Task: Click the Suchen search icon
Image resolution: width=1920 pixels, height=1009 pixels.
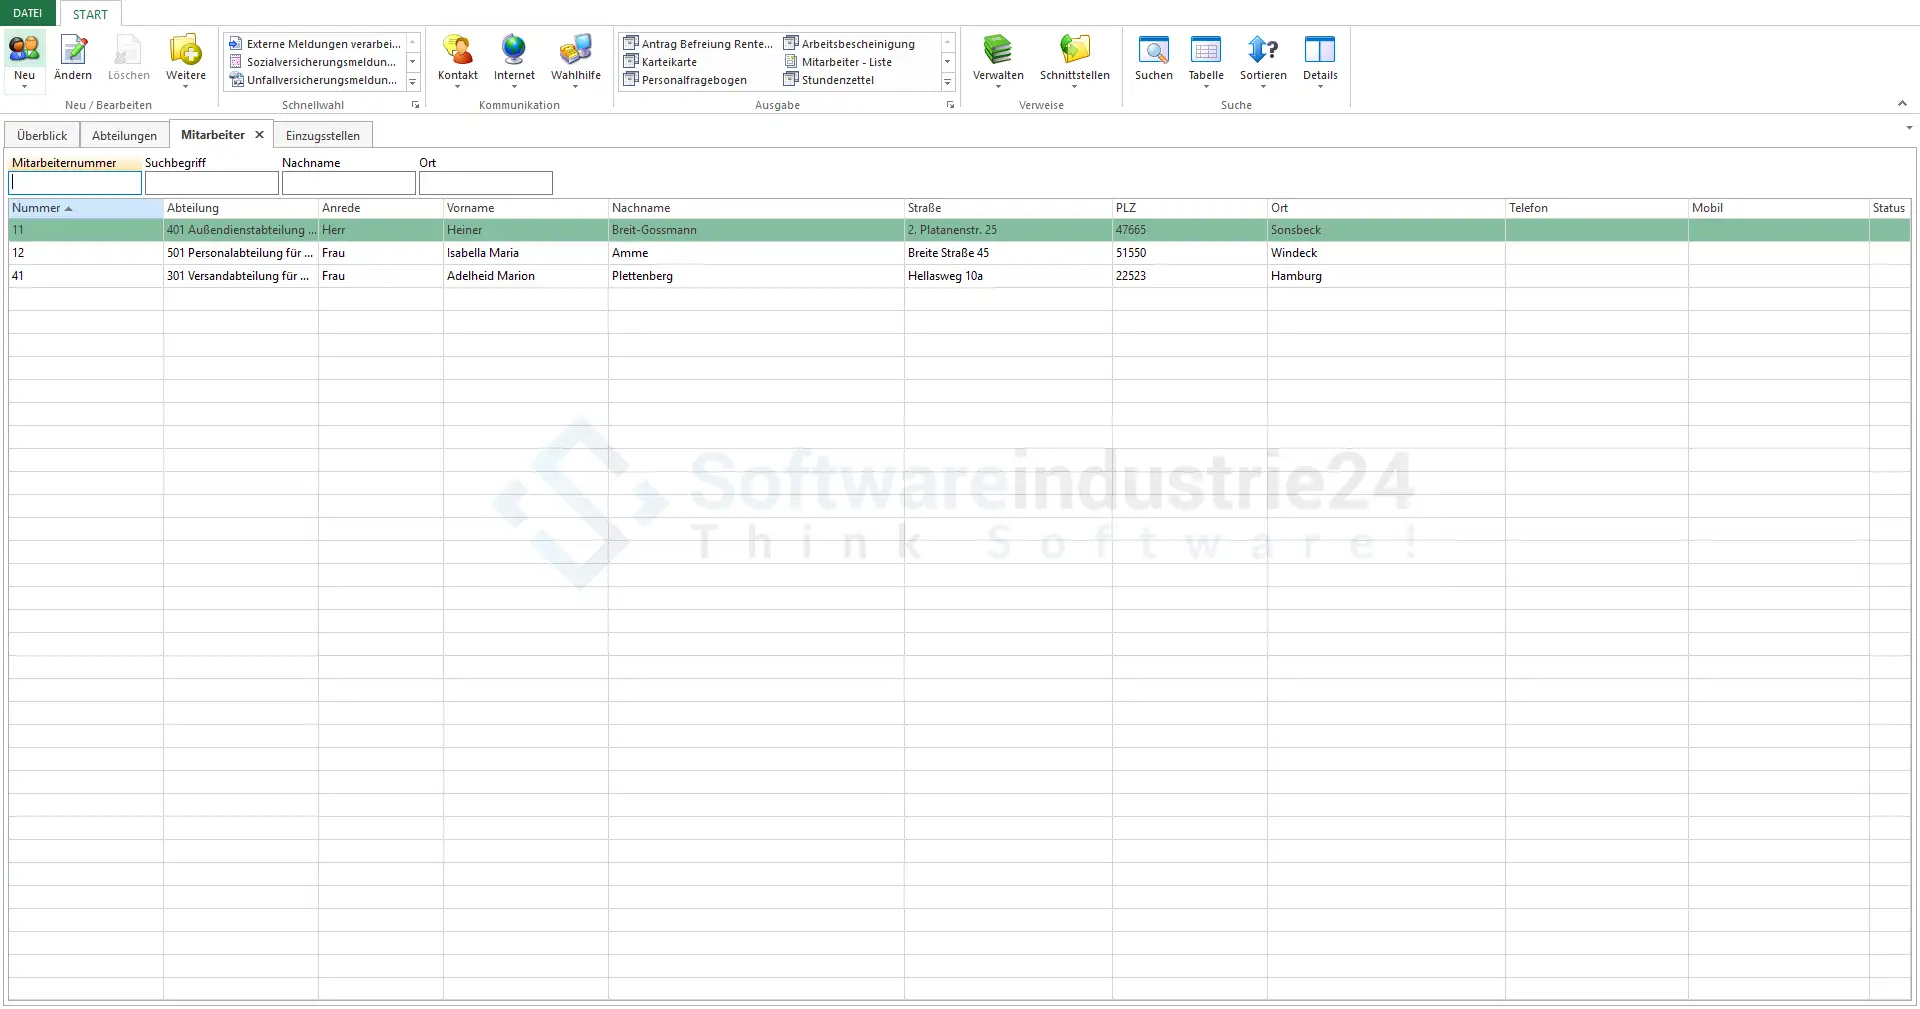Action: point(1153,49)
